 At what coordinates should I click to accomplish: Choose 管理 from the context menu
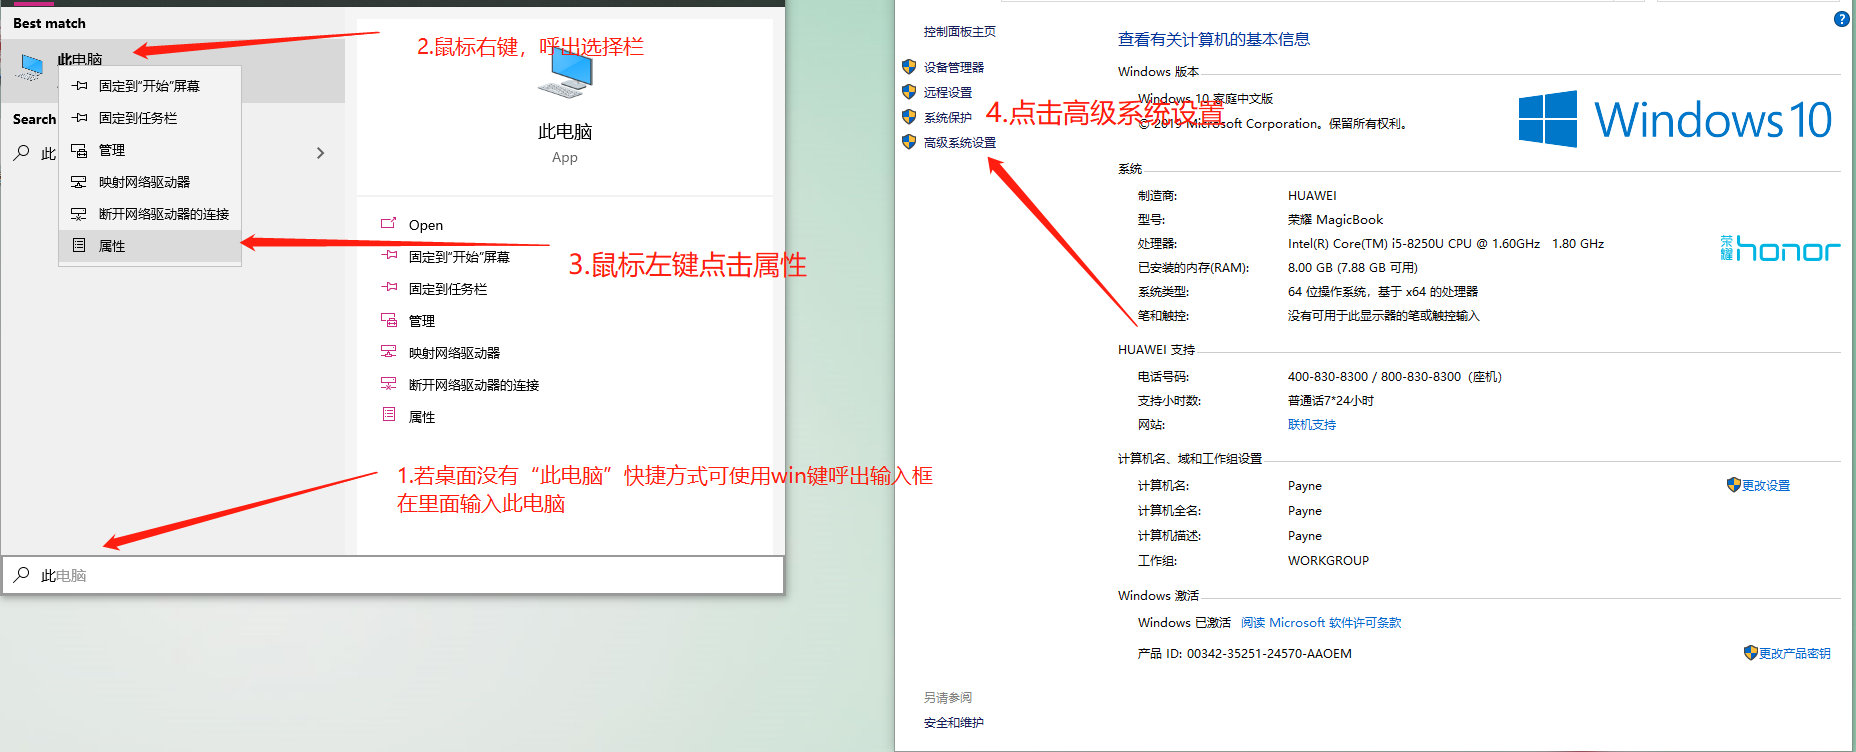coord(112,150)
